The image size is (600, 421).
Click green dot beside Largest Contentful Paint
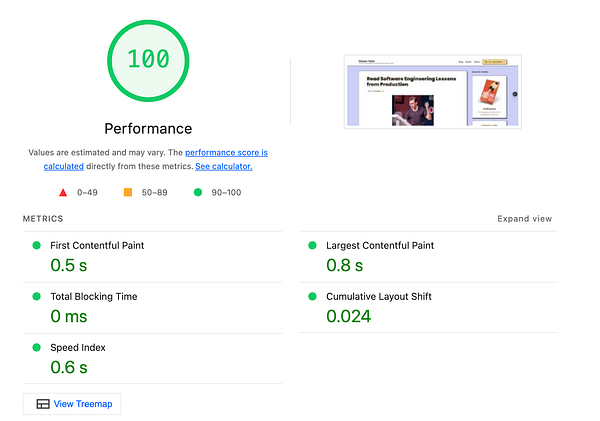tap(312, 245)
